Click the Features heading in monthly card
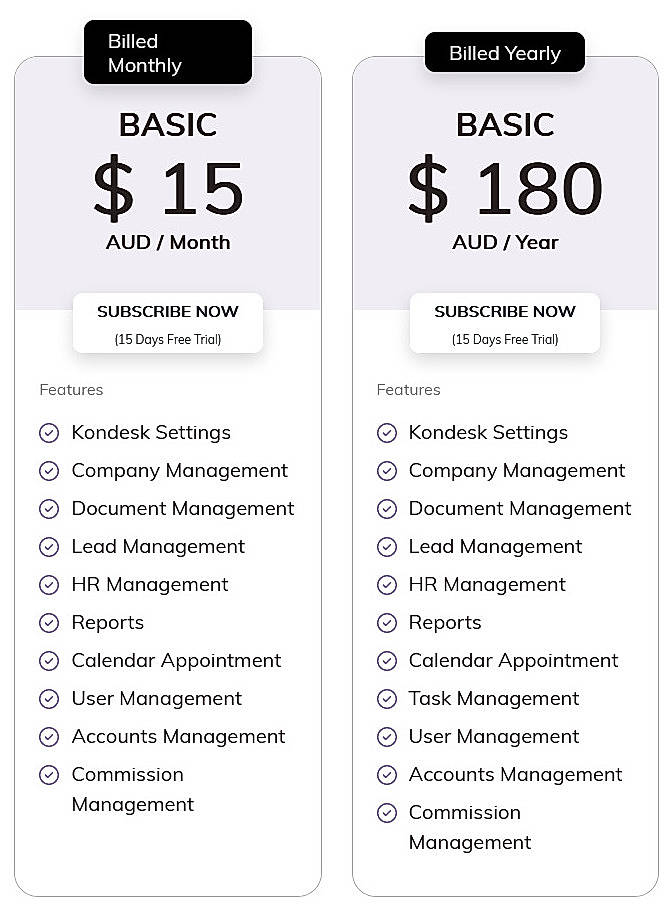Screen dimensions: 670x913 [x=71, y=390]
